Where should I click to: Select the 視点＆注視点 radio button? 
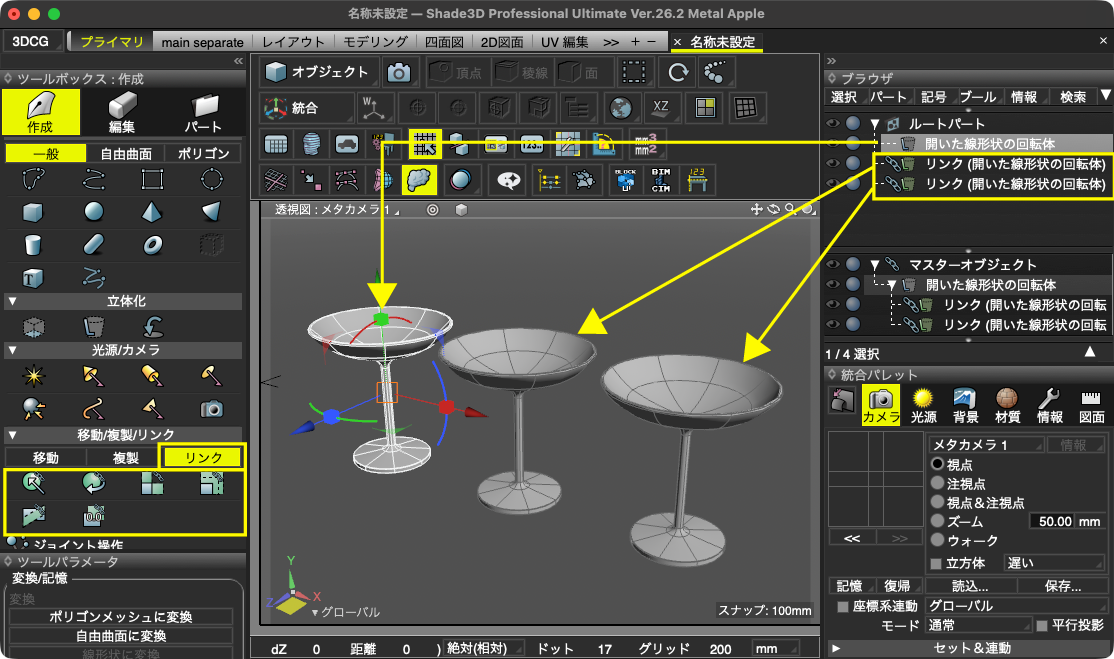click(x=937, y=503)
